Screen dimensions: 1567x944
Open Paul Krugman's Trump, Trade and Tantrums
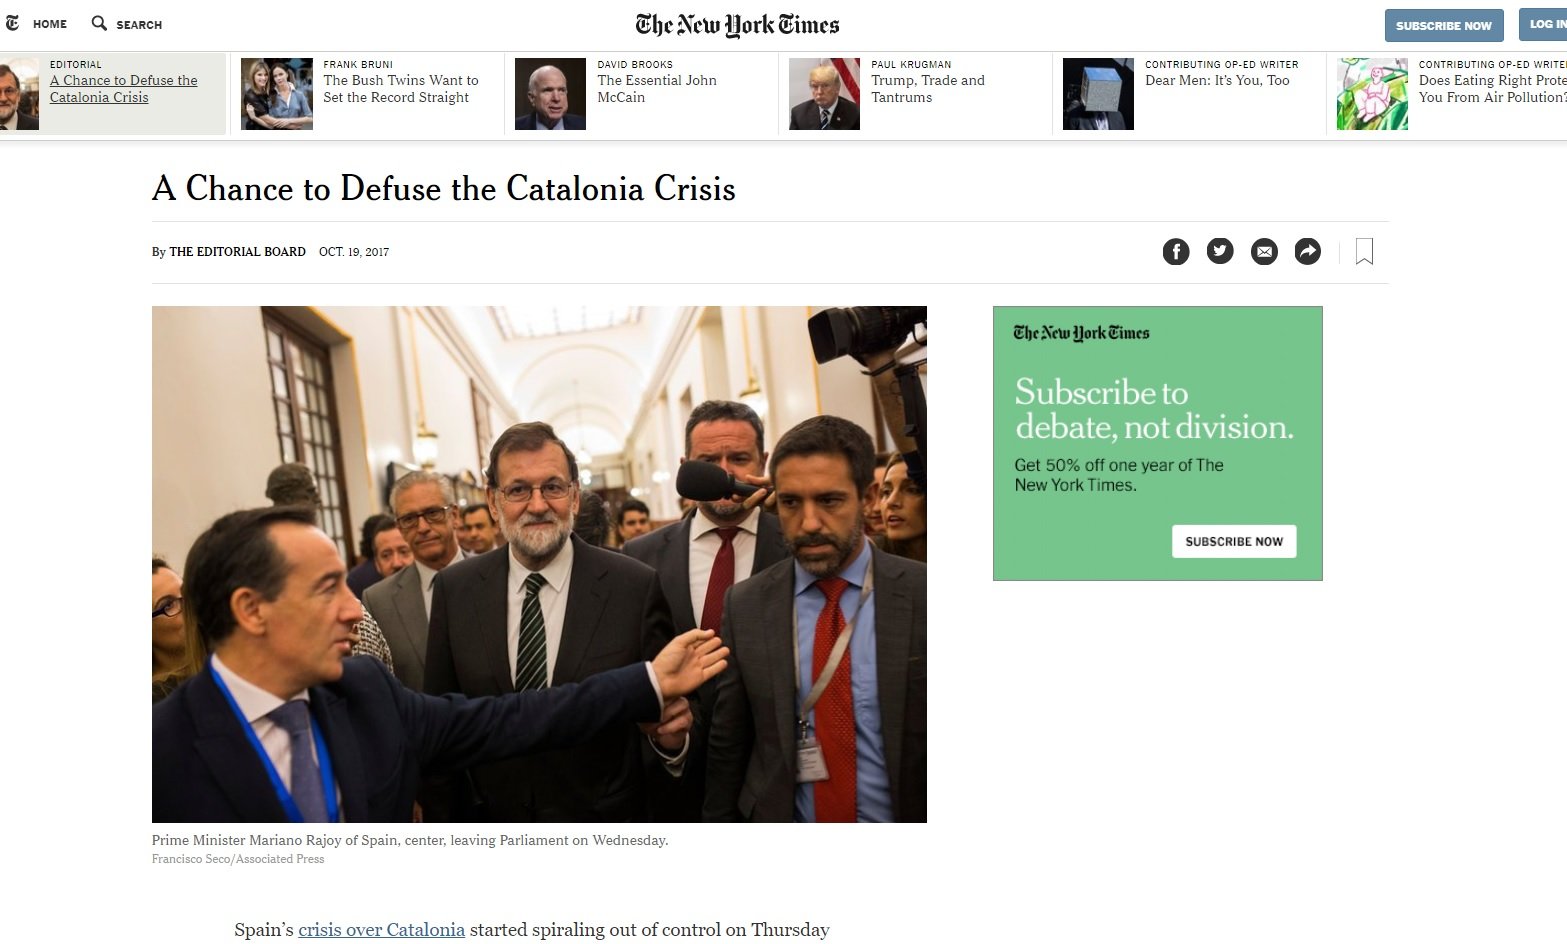tap(928, 89)
